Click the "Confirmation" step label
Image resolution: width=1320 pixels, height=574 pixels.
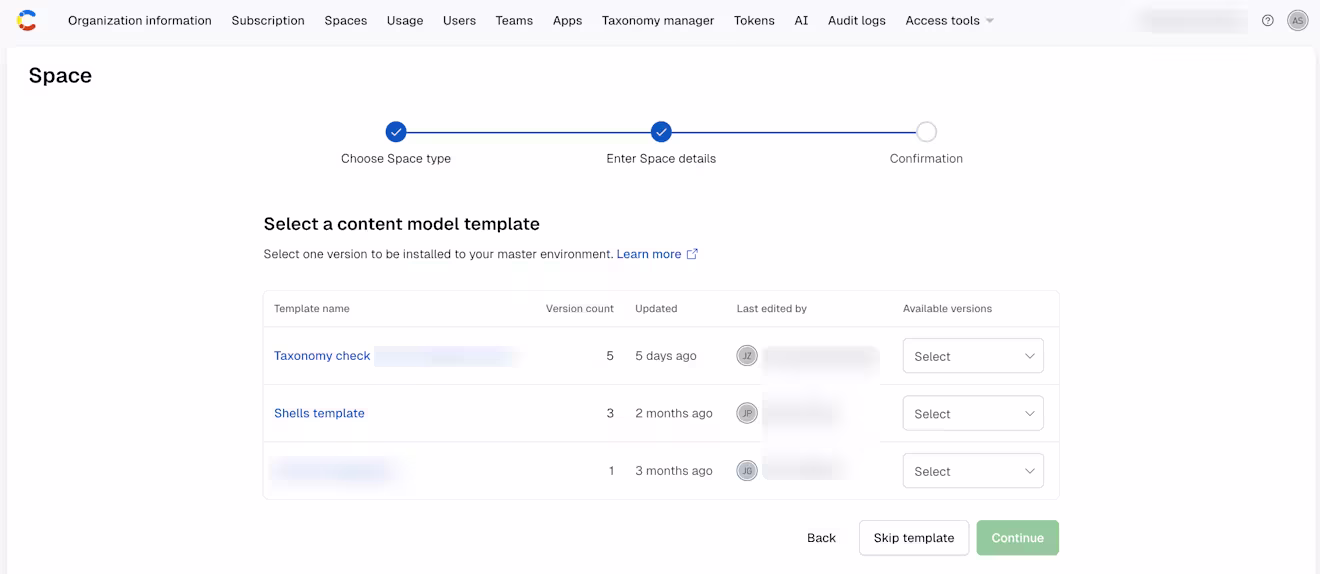coord(926,158)
